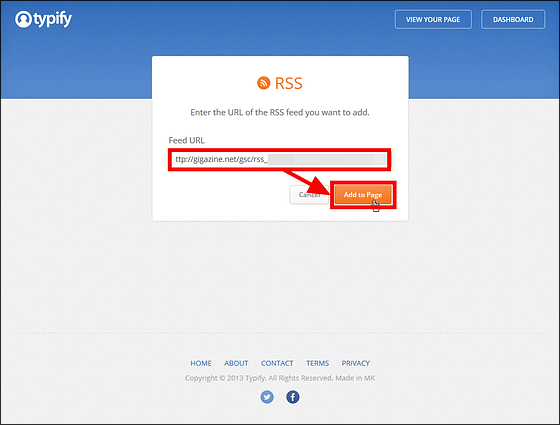Click the Typify copyright notice text
Image resolution: width=560 pixels, height=425 pixels.
280,378
